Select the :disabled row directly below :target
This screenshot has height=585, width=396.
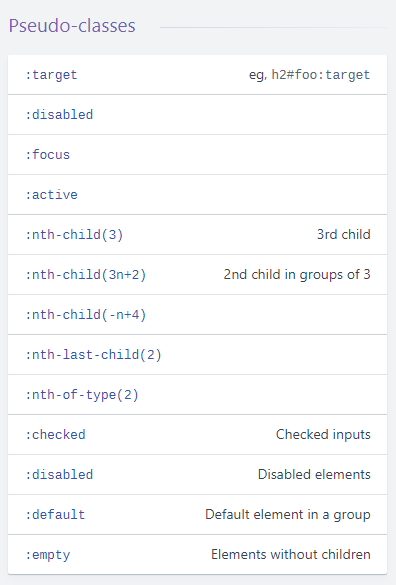tap(197, 115)
